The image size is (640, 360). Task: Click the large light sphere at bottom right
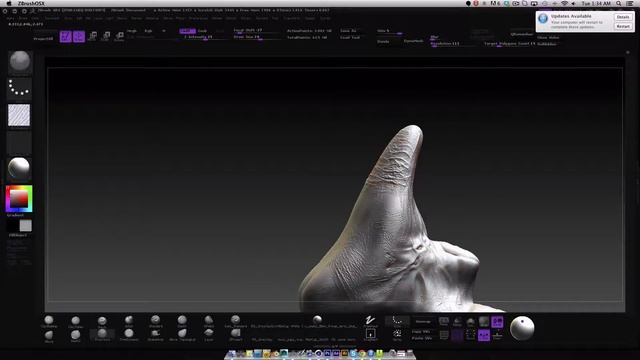pos(522,328)
